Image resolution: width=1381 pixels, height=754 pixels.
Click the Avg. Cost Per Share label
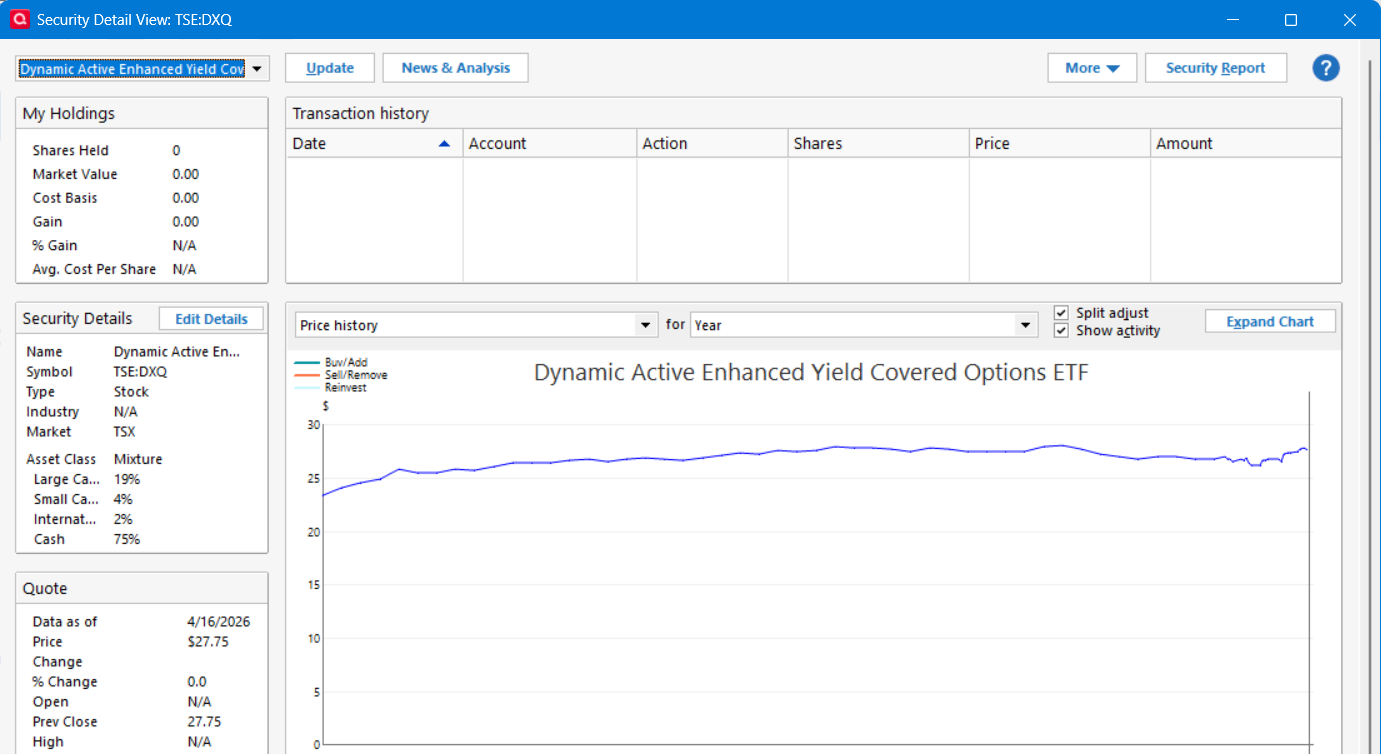tap(94, 270)
